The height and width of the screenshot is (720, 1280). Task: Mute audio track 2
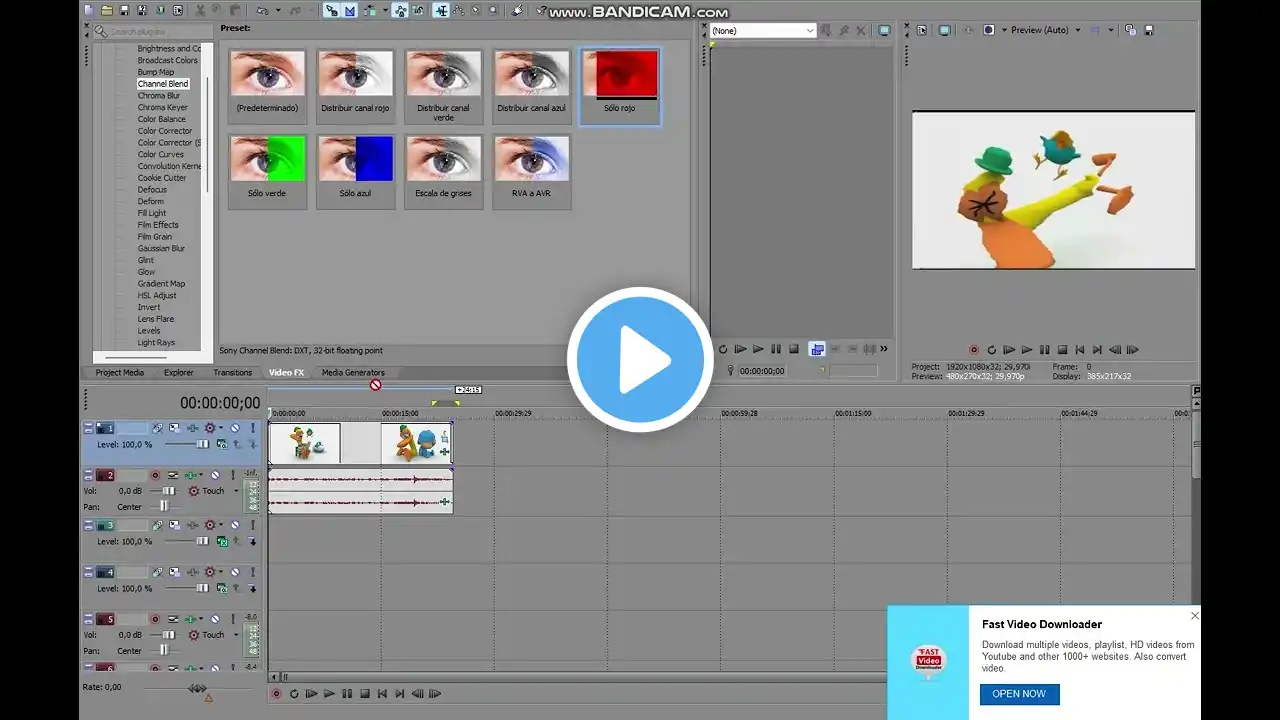pos(215,475)
